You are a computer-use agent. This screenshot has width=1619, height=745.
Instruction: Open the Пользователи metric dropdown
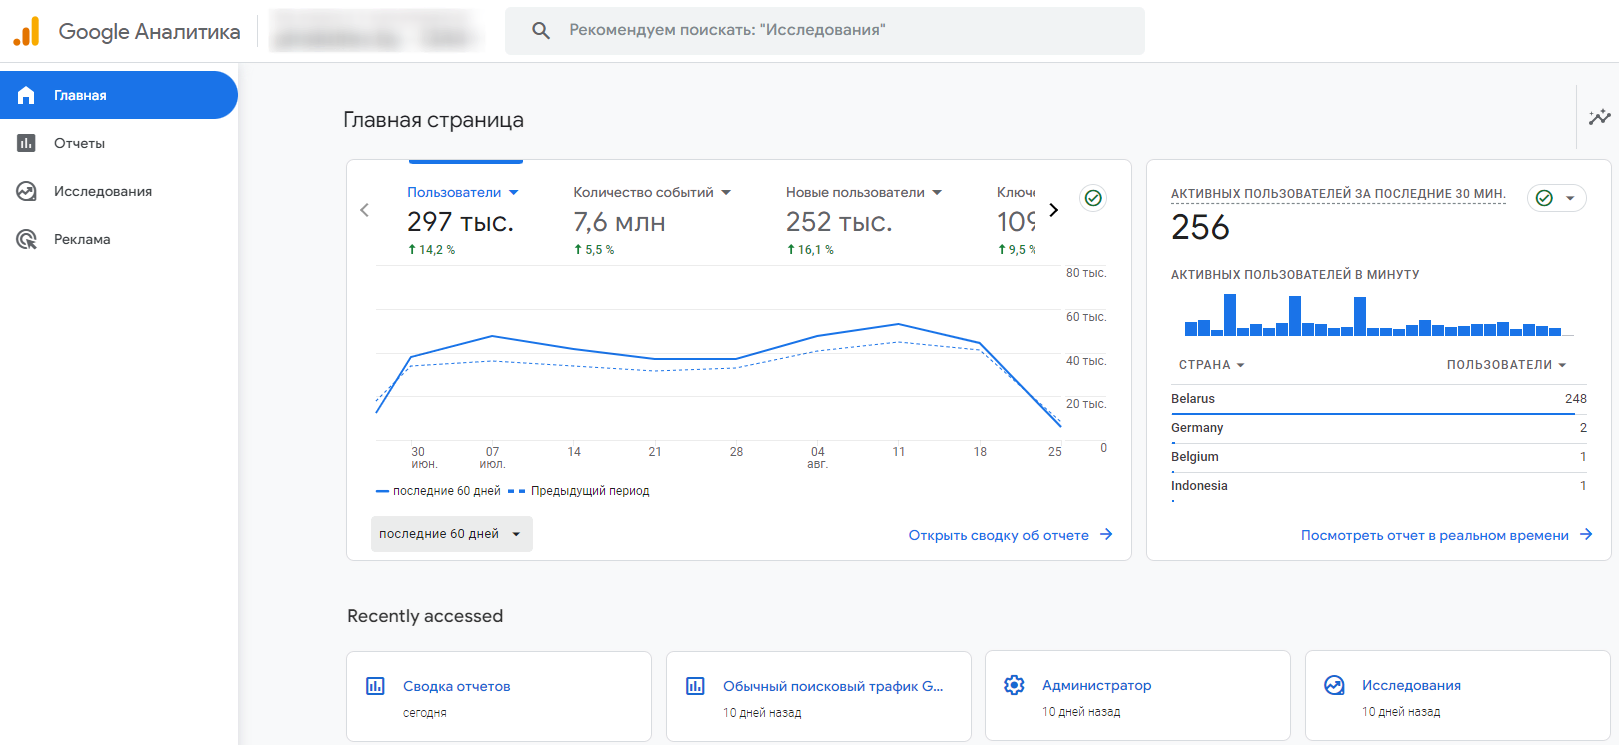point(463,192)
